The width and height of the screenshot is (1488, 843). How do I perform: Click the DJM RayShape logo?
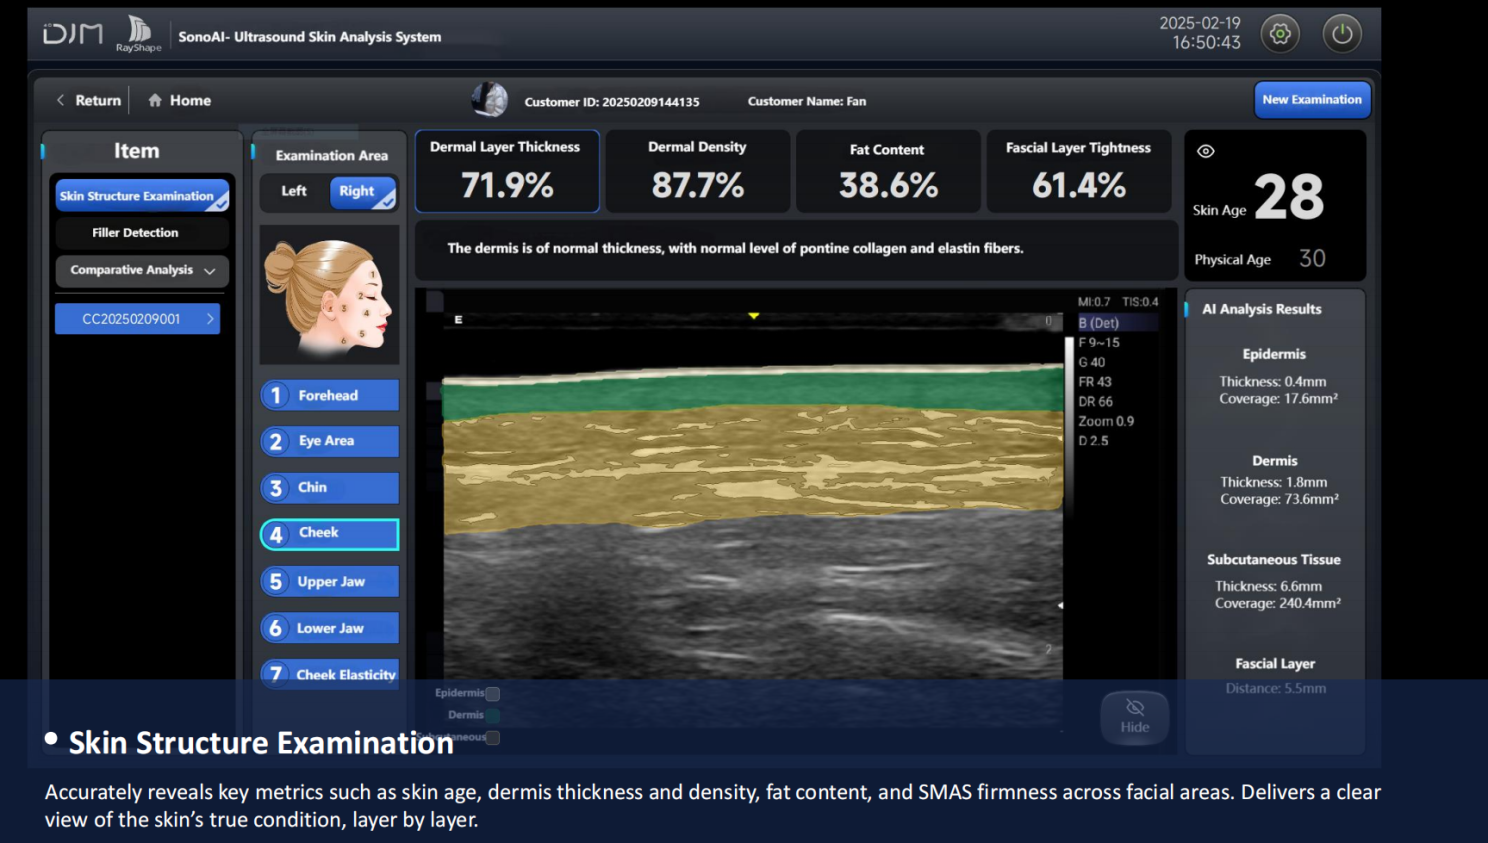(x=101, y=34)
